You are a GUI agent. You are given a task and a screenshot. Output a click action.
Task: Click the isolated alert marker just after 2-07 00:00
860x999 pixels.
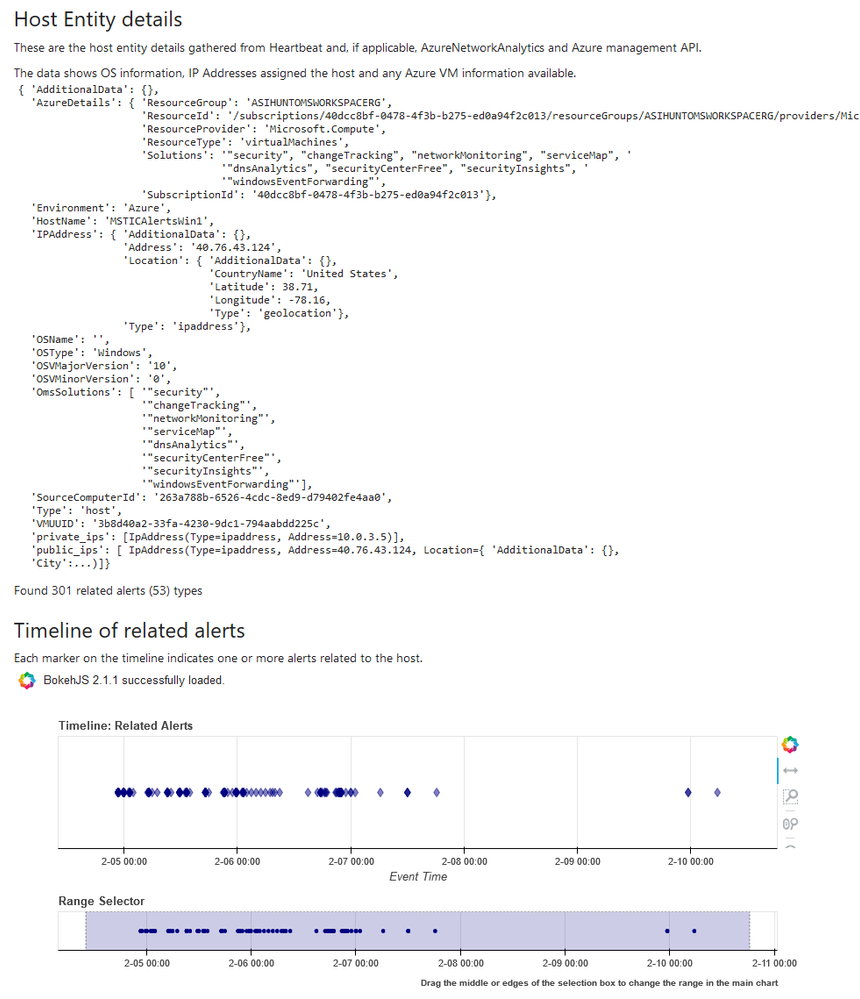tap(380, 793)
